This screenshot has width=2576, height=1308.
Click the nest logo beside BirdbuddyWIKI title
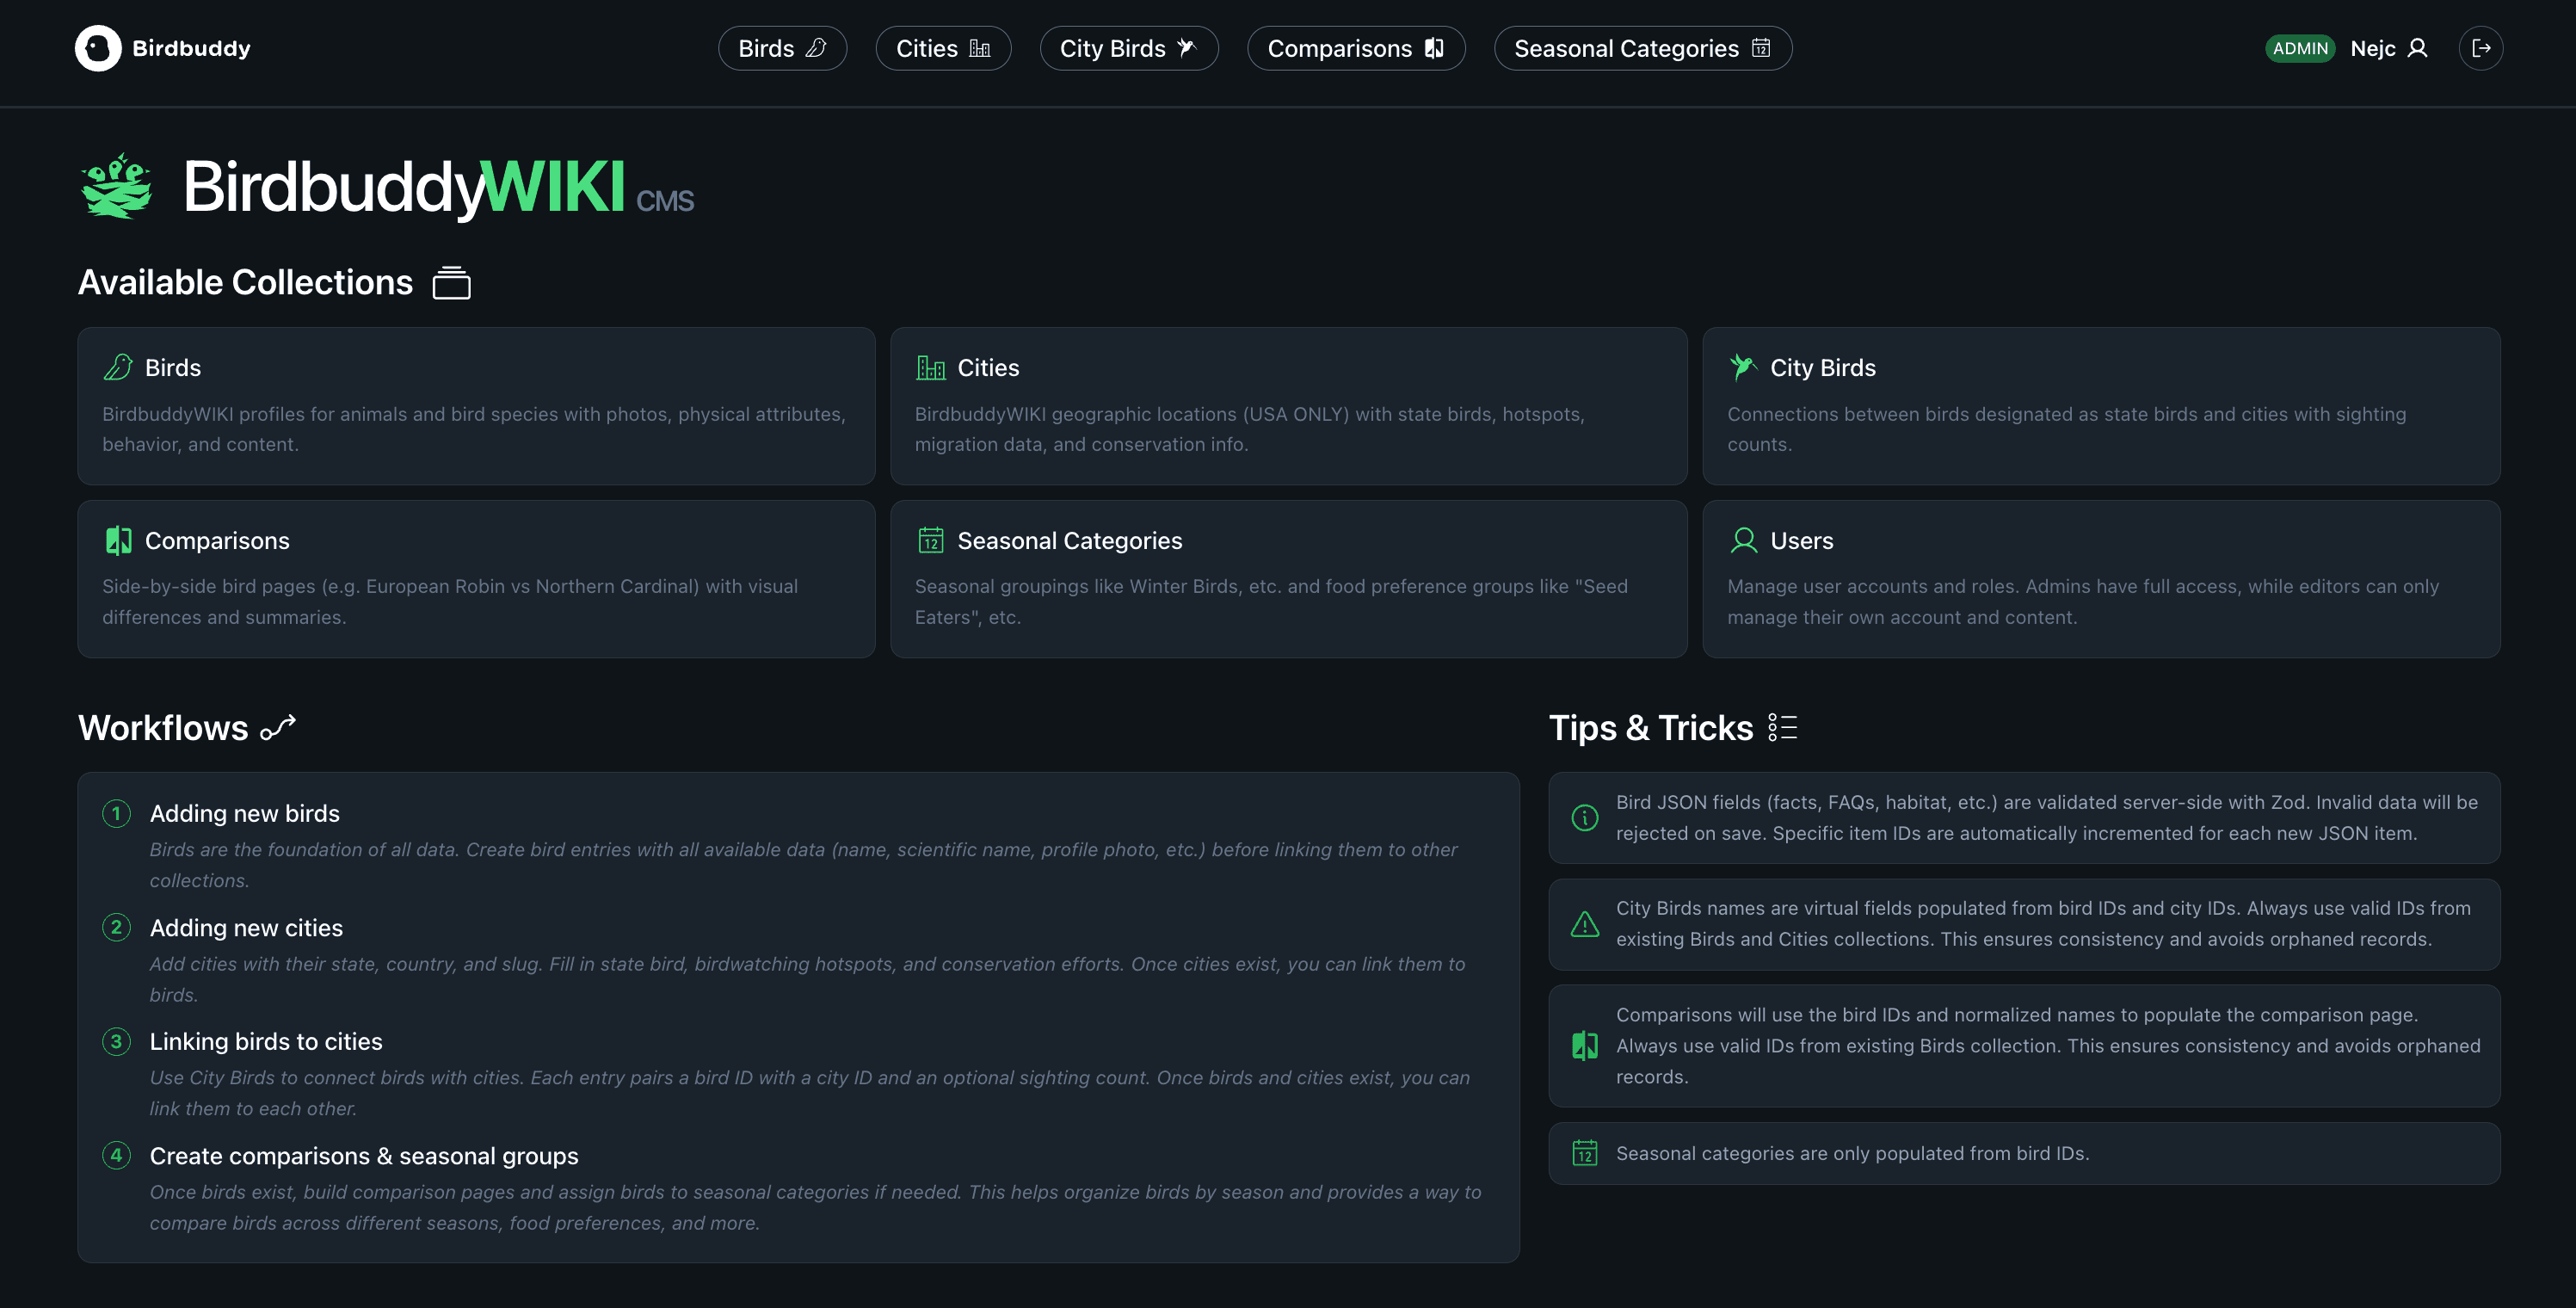click(x=116, y=186)
